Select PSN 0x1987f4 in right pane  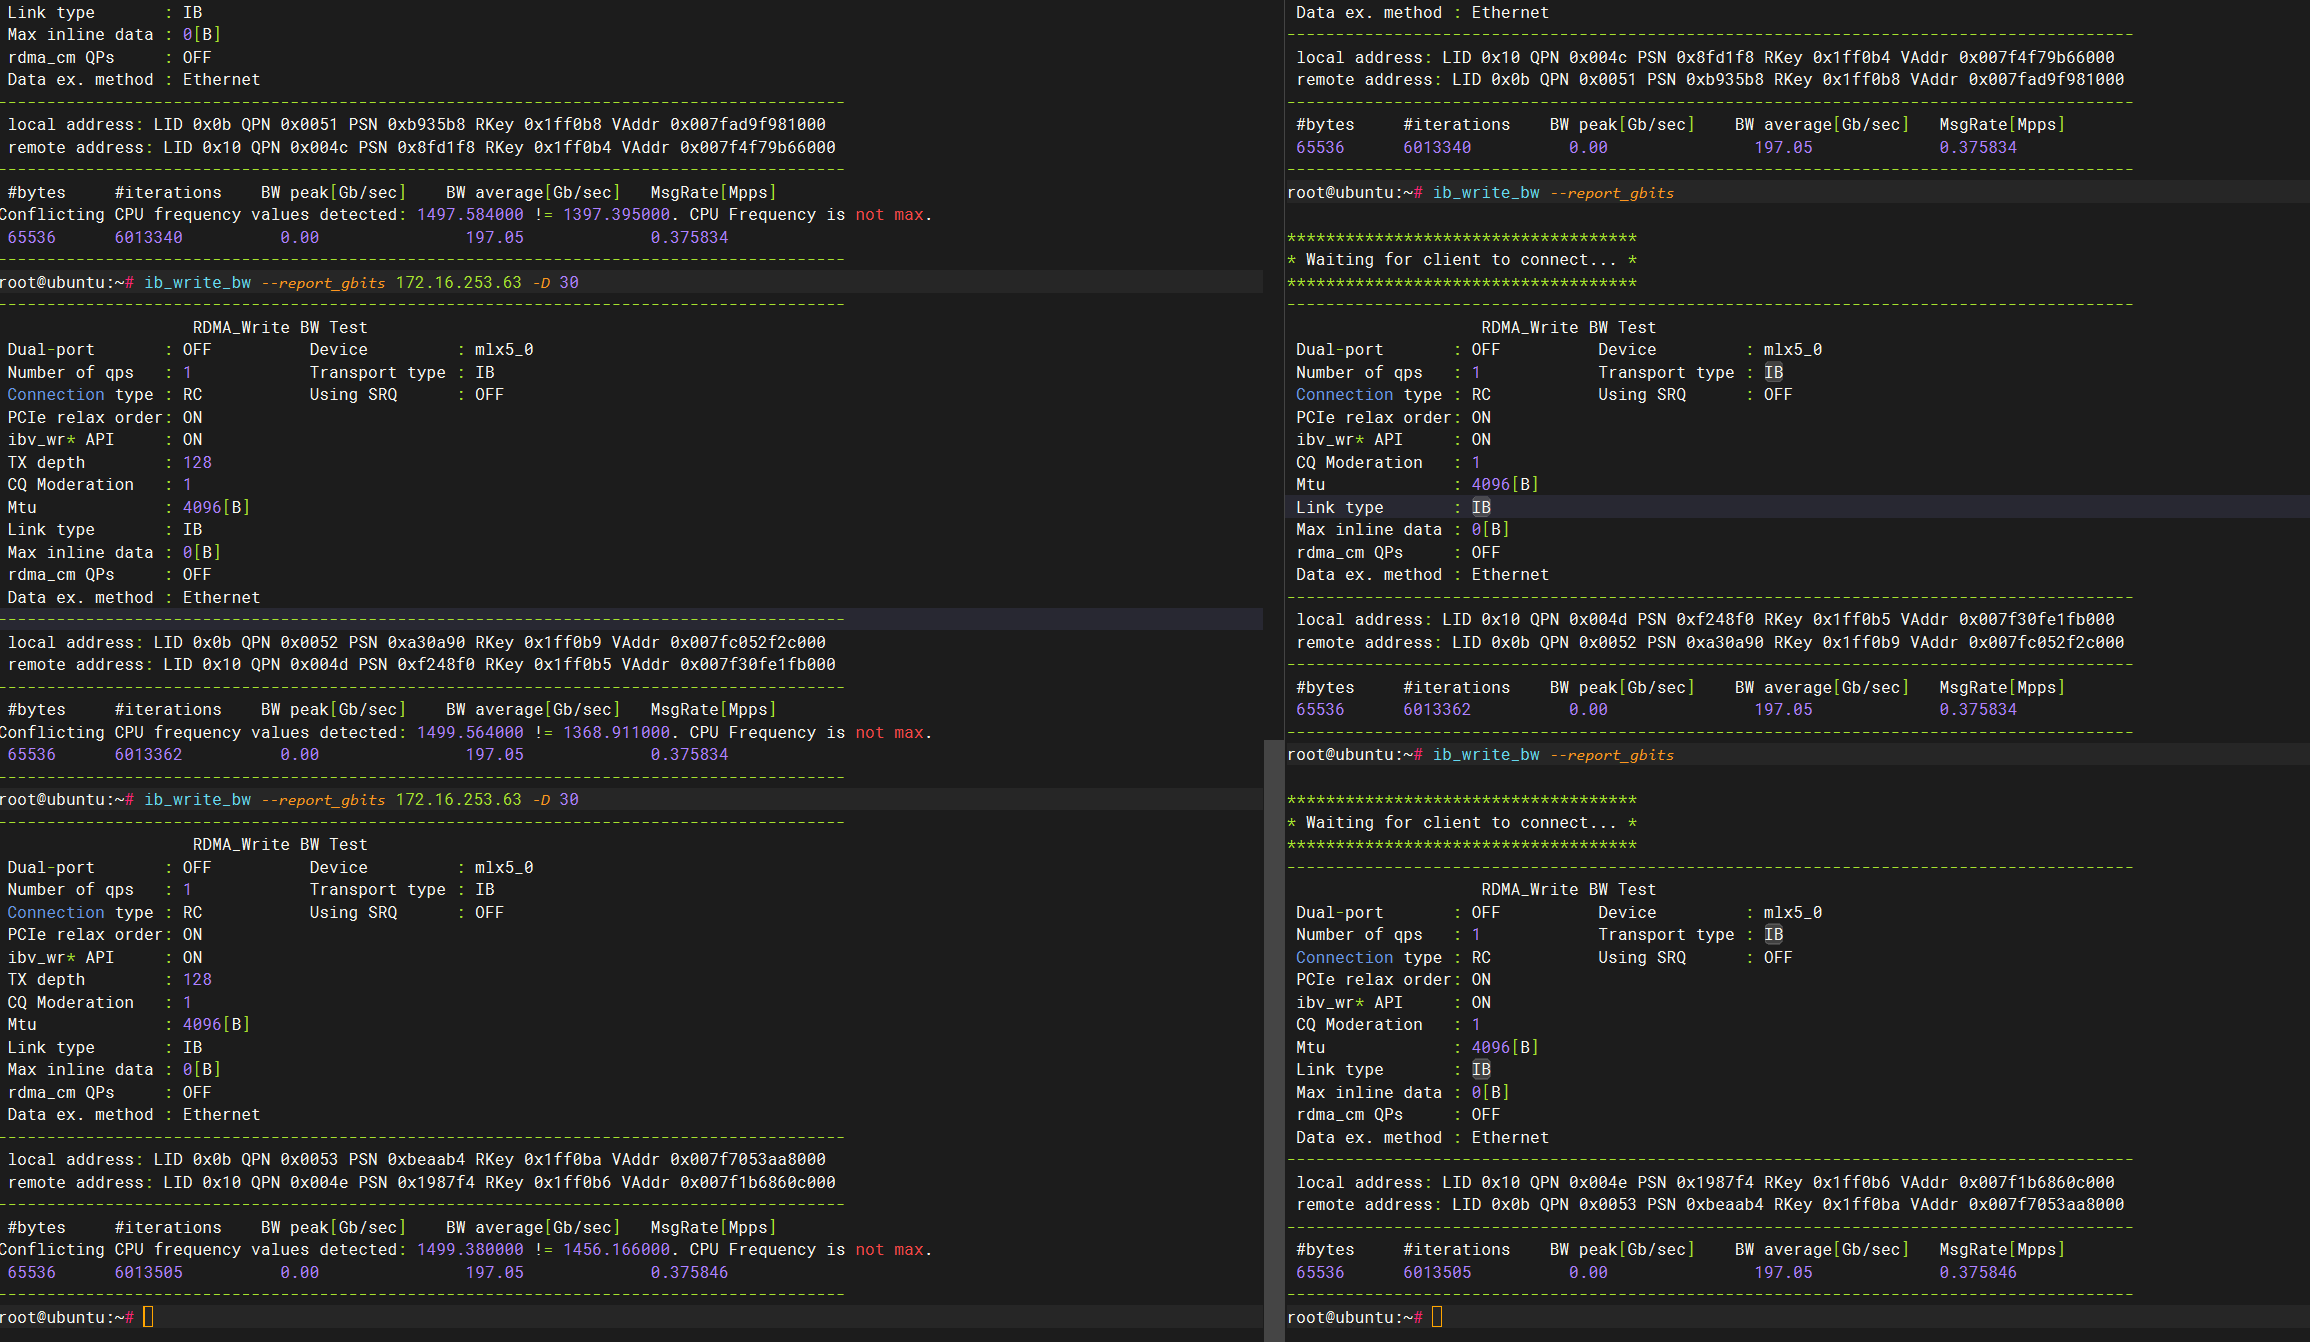point(1715,1183)
